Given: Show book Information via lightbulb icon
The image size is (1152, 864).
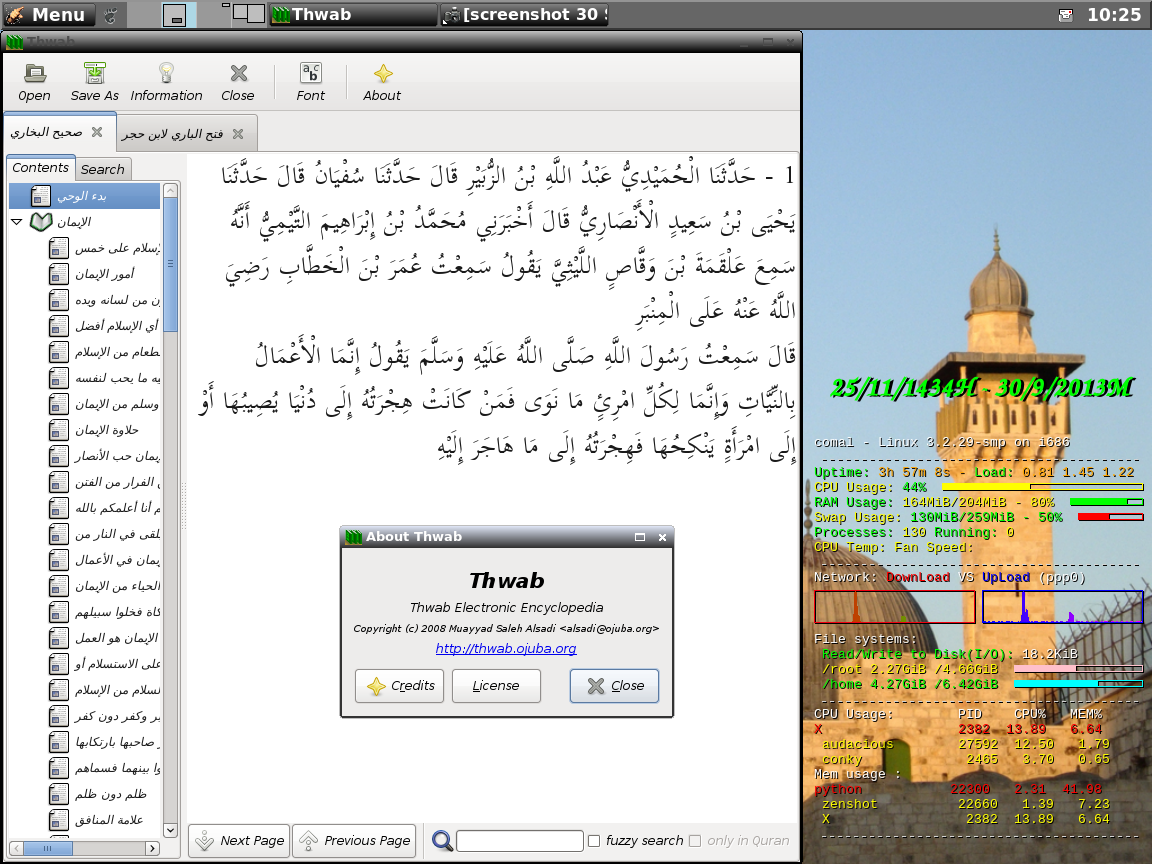Looking at the screenshot, I should tap(166, 73).
